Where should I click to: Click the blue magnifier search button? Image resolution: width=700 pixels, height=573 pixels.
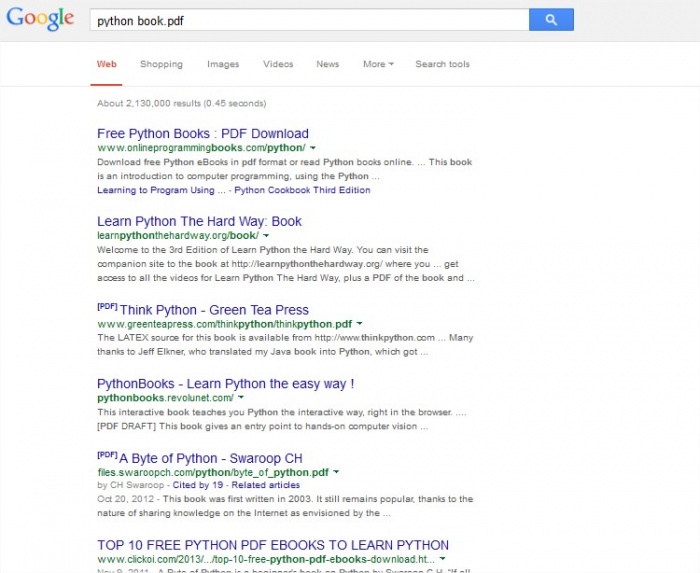[x=551, y=20]
